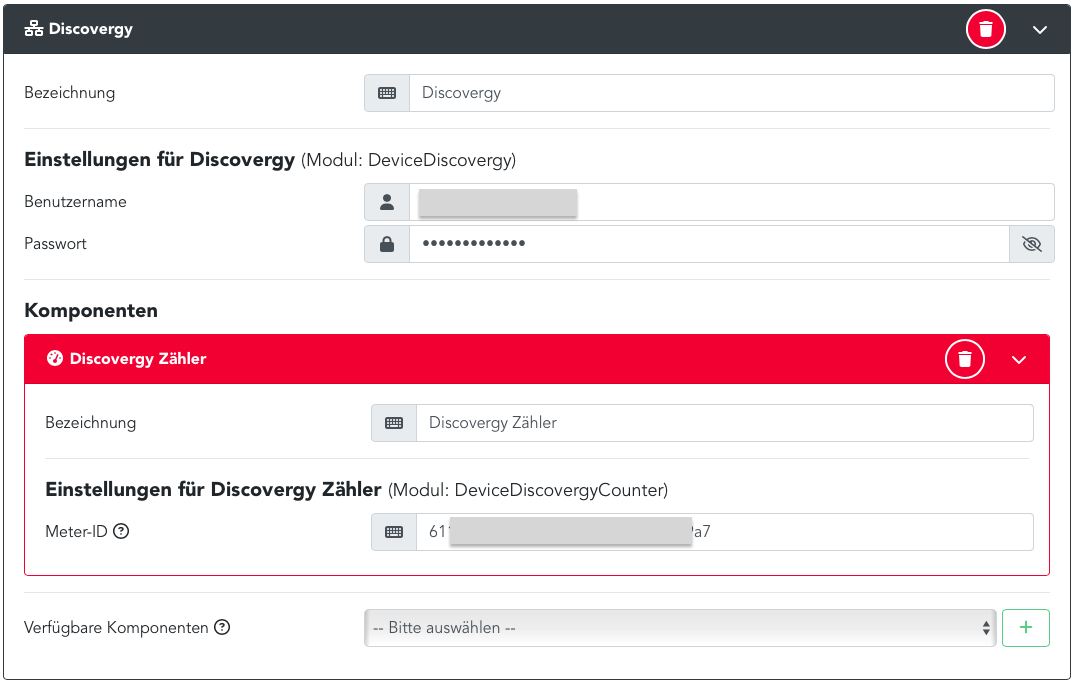Click the 'Discovergy Zähler' red header title
Image resolution: width=1075 pixels, height=685 pixels.
(x=138, y=359)
